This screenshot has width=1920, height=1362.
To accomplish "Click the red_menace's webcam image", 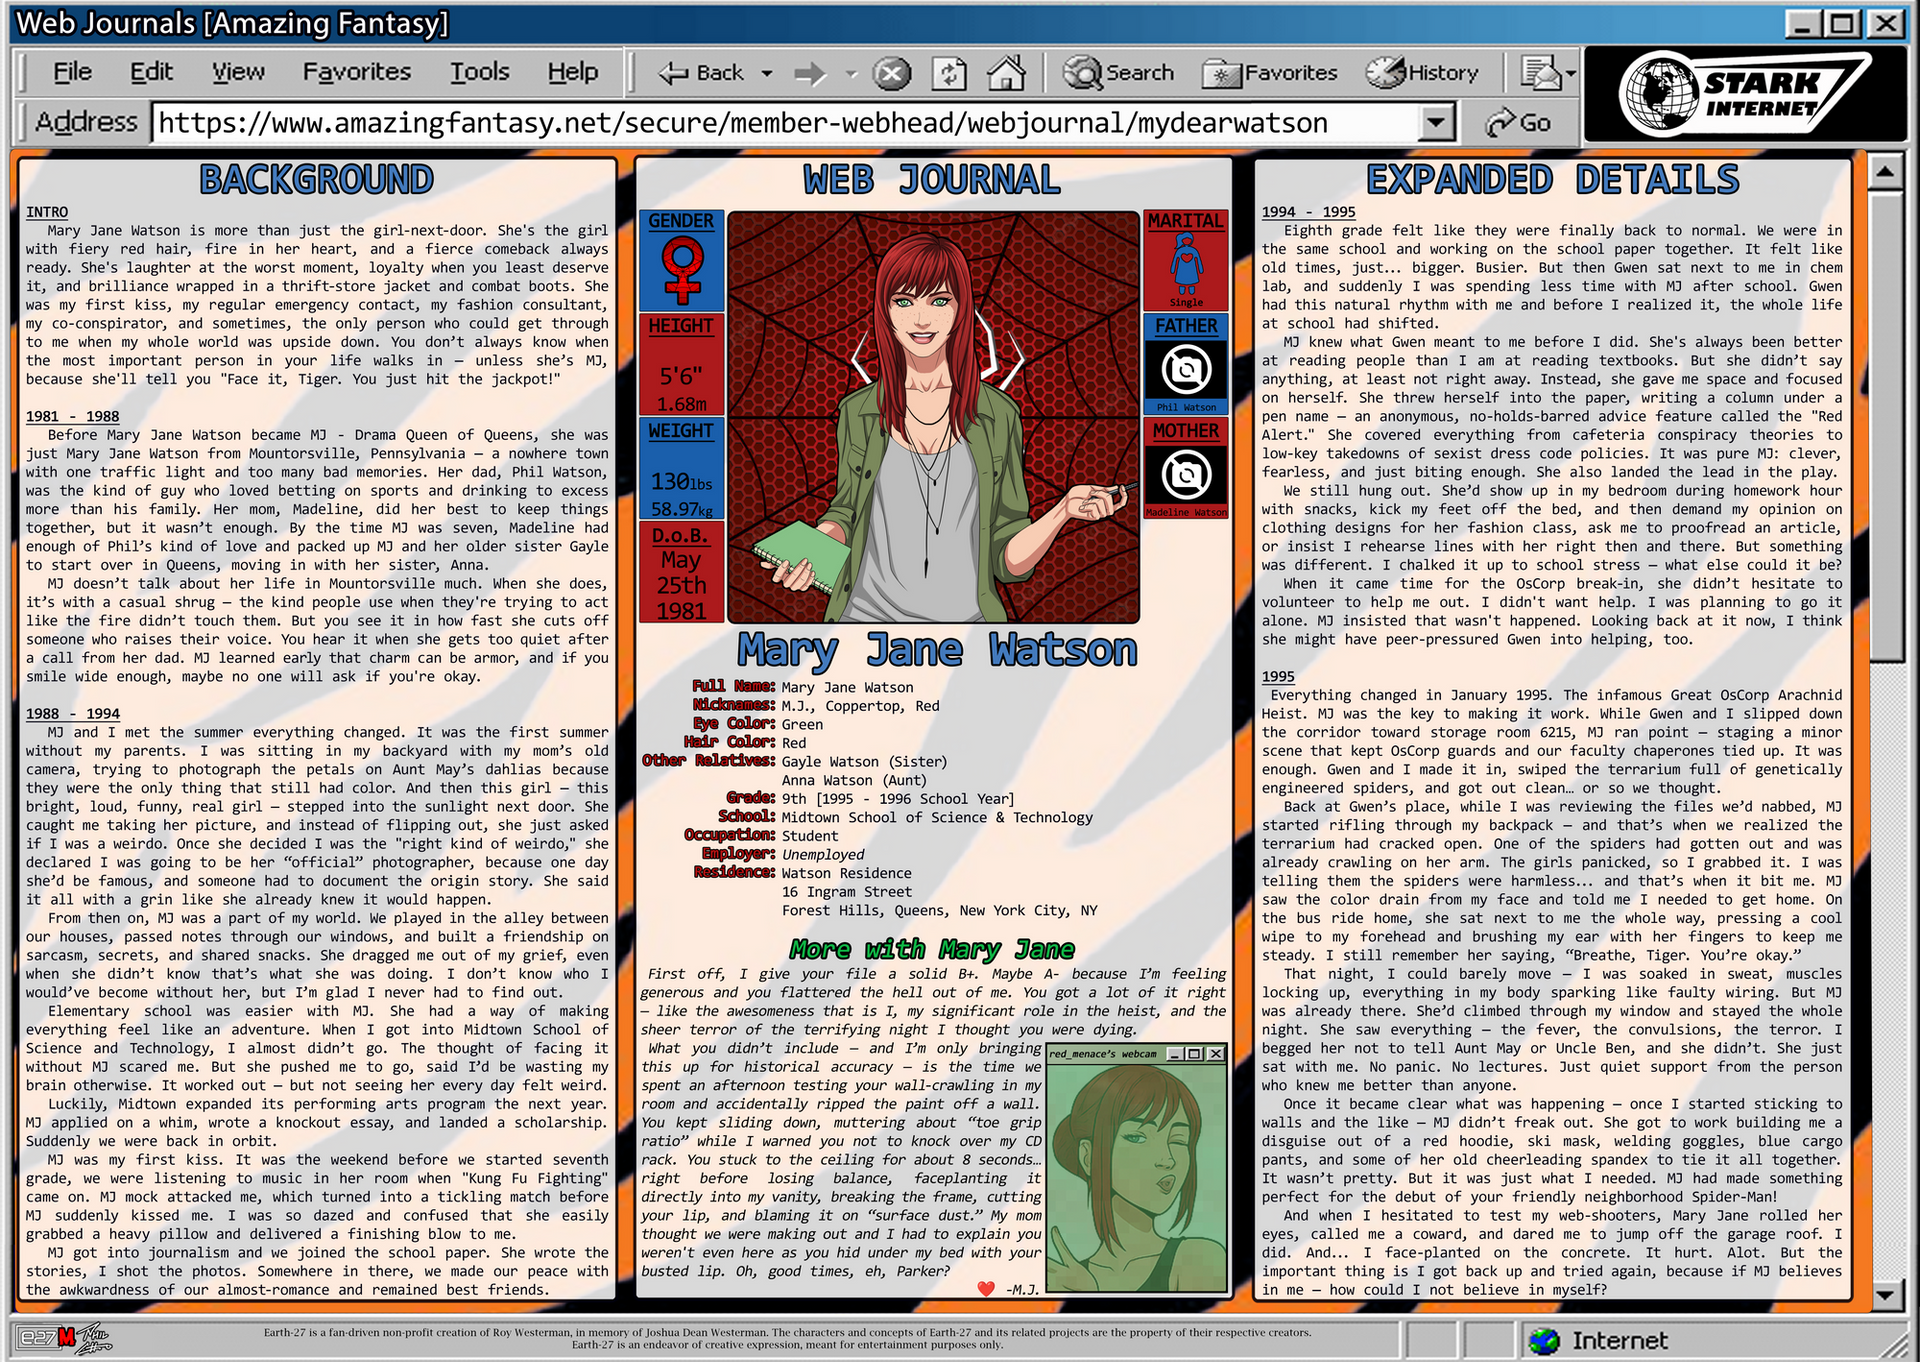I will (x=1137, y=1177).
